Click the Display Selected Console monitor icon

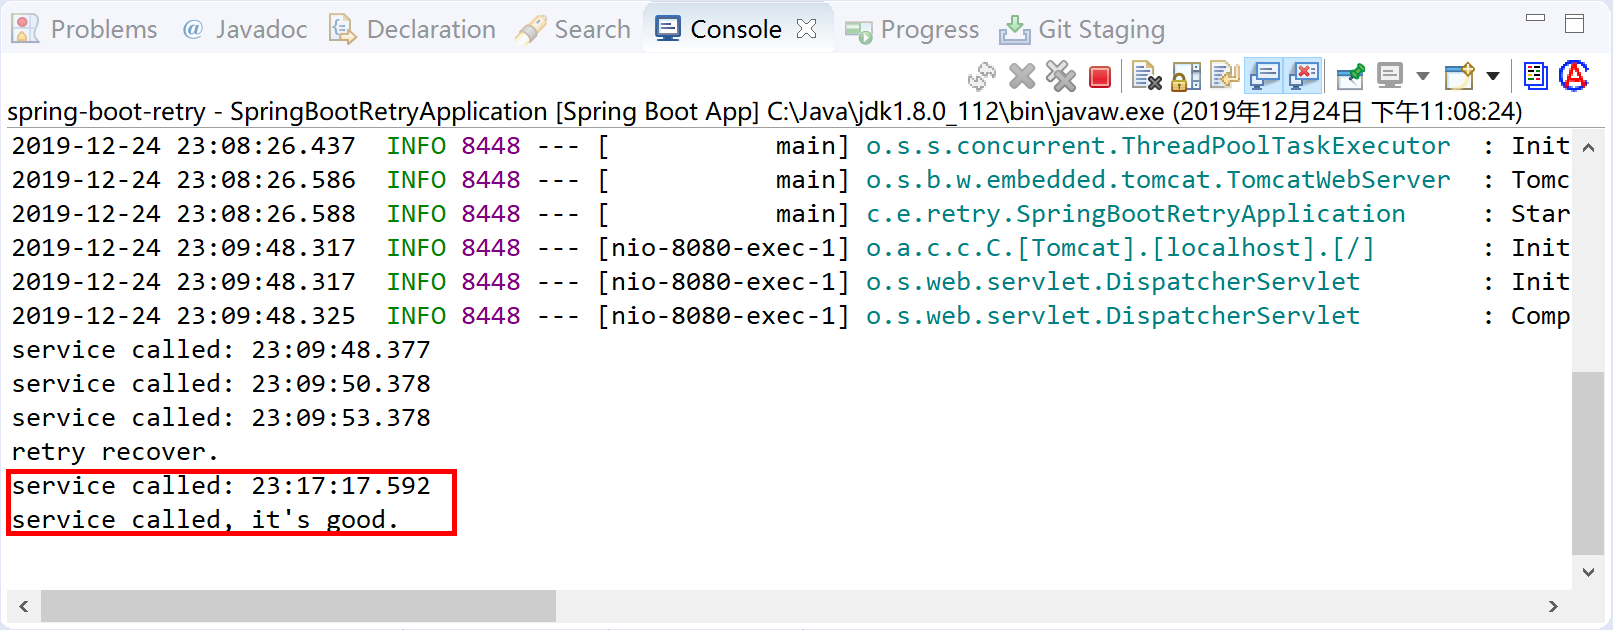1390,76
